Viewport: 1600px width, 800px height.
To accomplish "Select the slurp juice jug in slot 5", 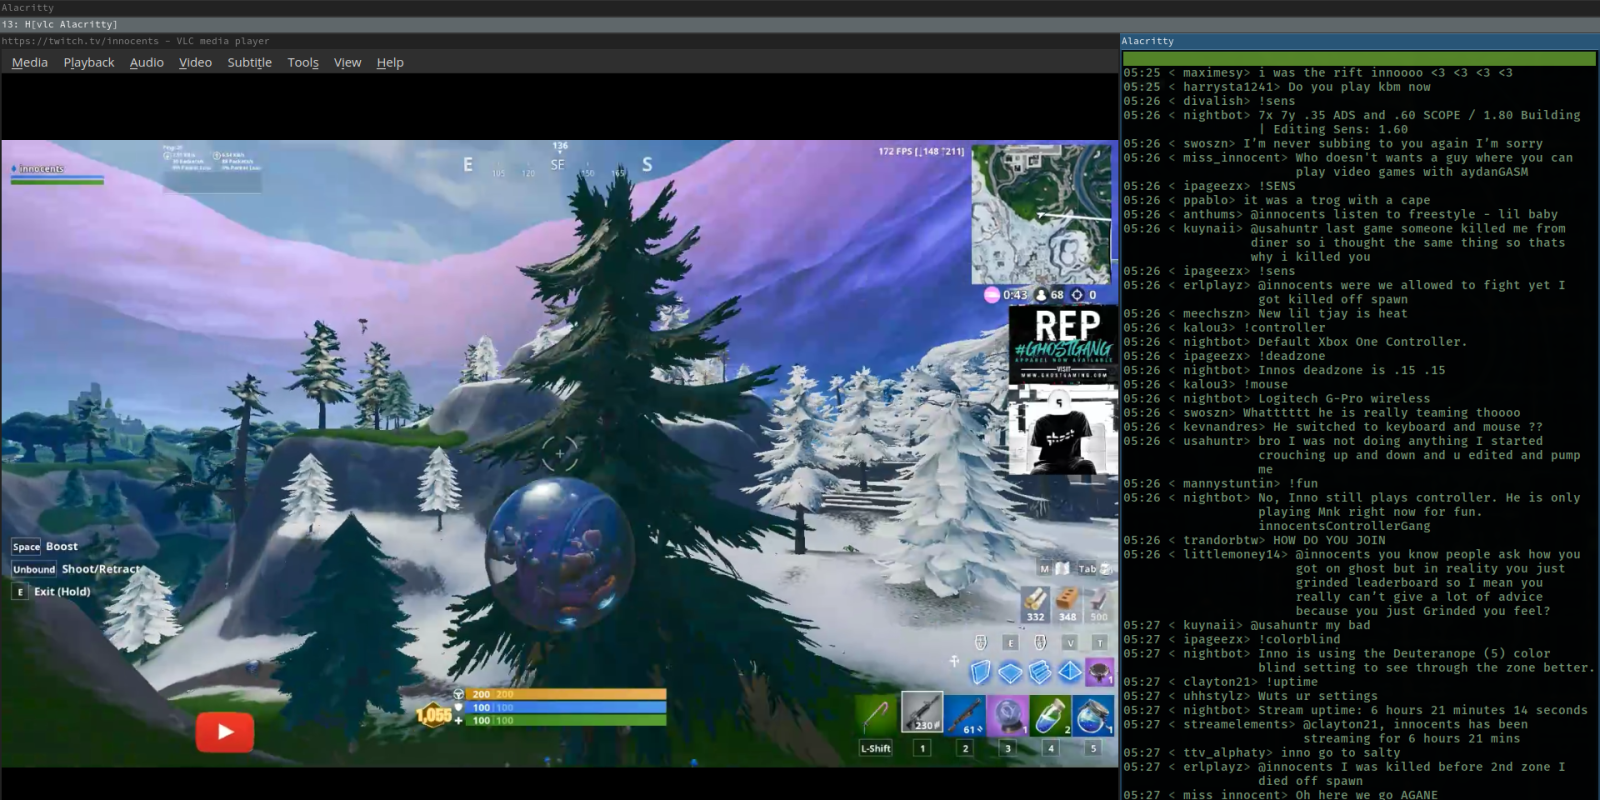I will coord(1093,715).
